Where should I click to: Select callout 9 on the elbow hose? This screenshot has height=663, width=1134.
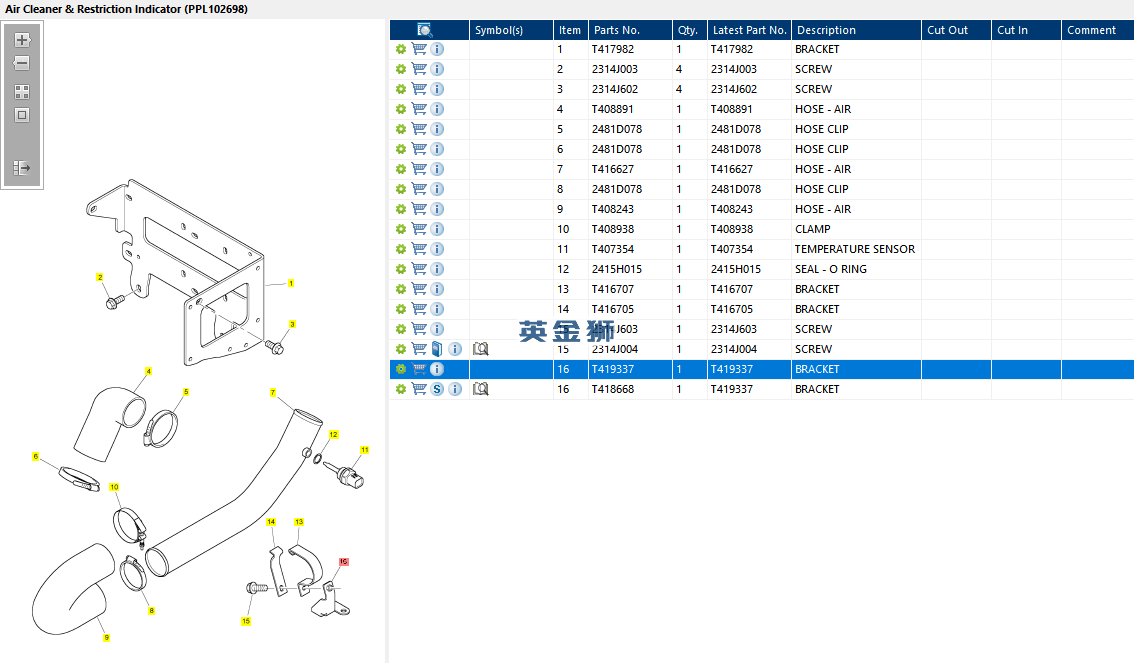pyautogui.click(x=106, y=638)
